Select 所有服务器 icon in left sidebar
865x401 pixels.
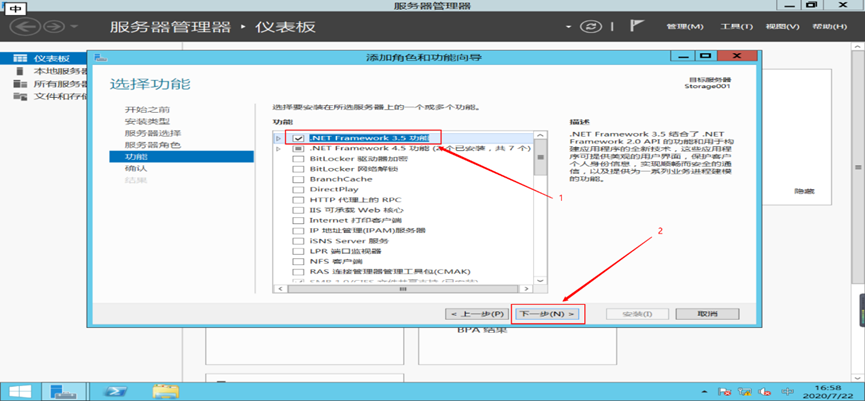pyautogui.click(x=20, y=84)
